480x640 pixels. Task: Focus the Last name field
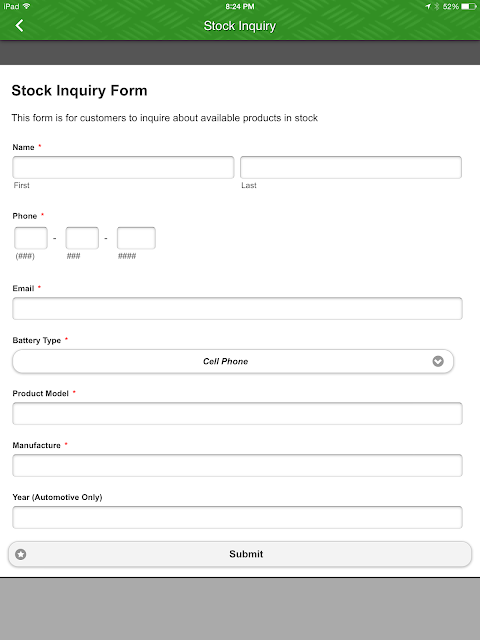tap(351, 167)
